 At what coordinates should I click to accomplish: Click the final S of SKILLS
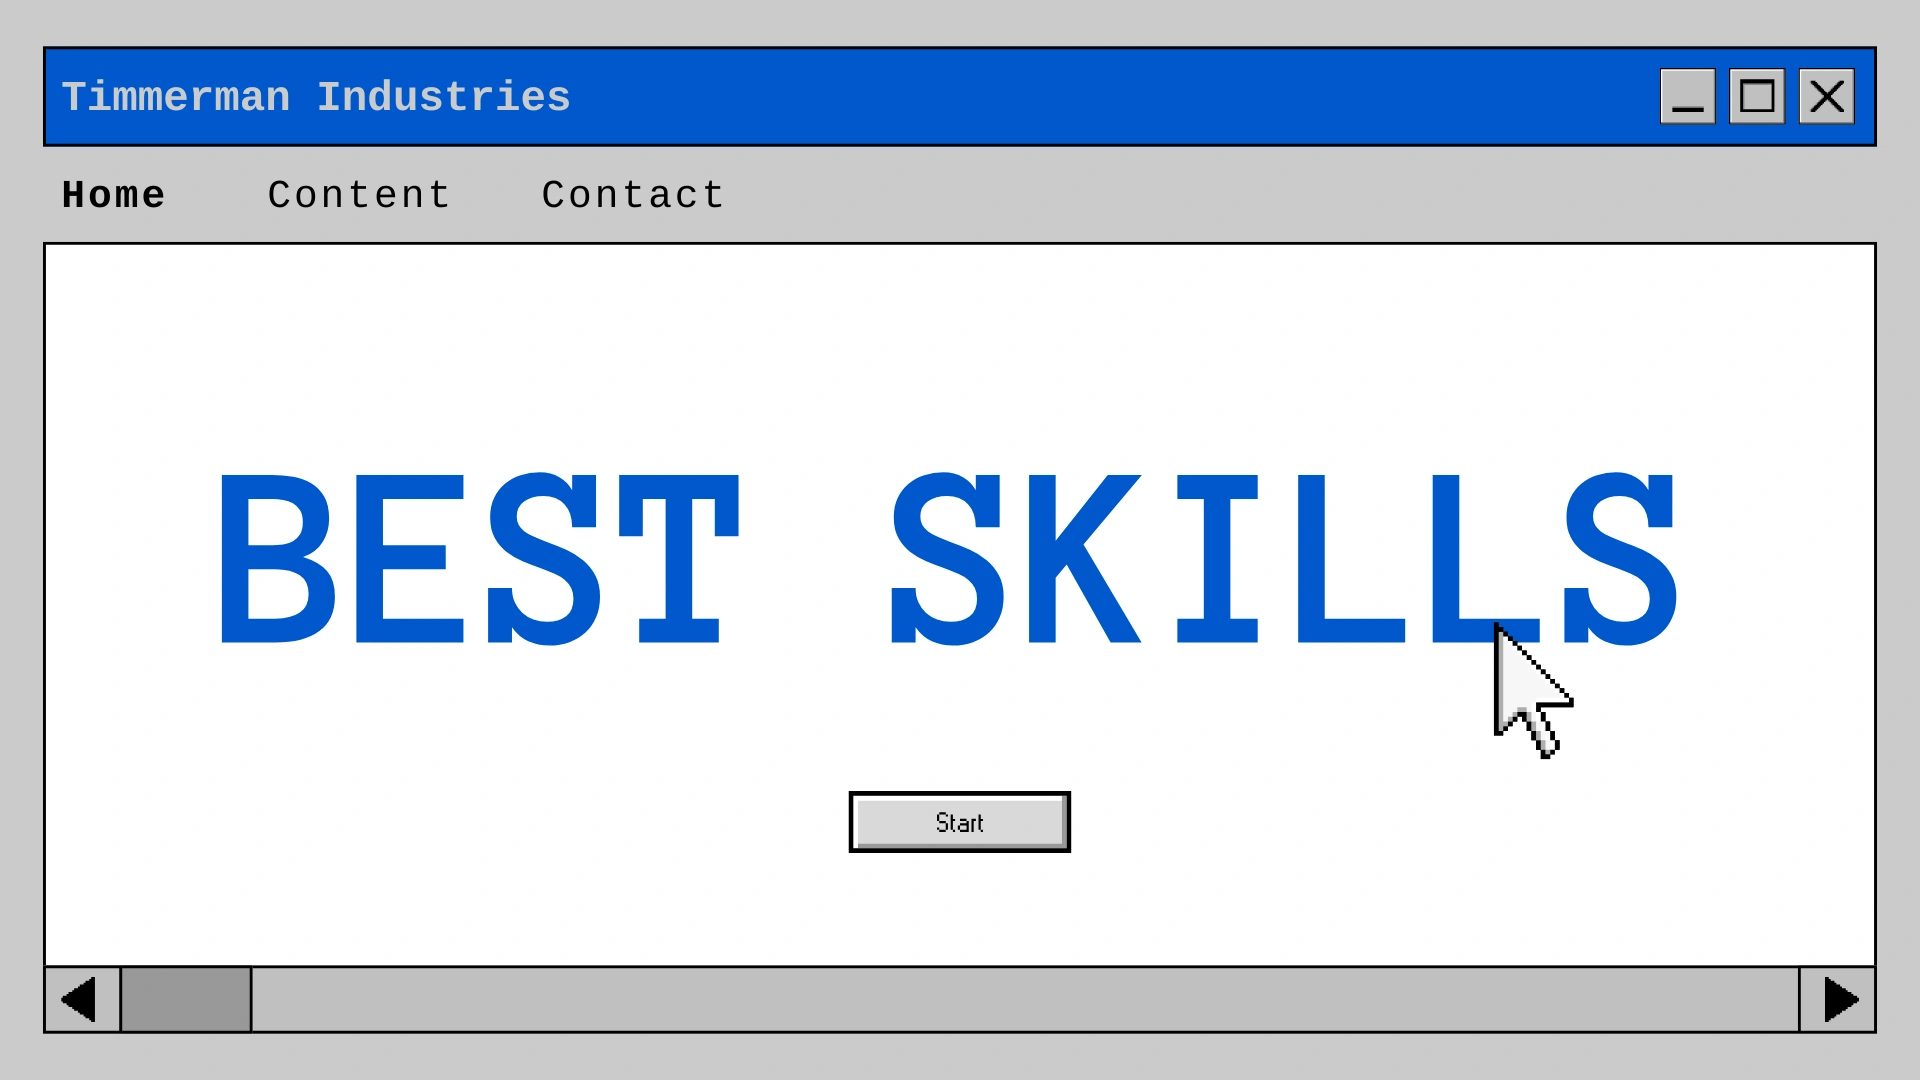[1620, 560]
